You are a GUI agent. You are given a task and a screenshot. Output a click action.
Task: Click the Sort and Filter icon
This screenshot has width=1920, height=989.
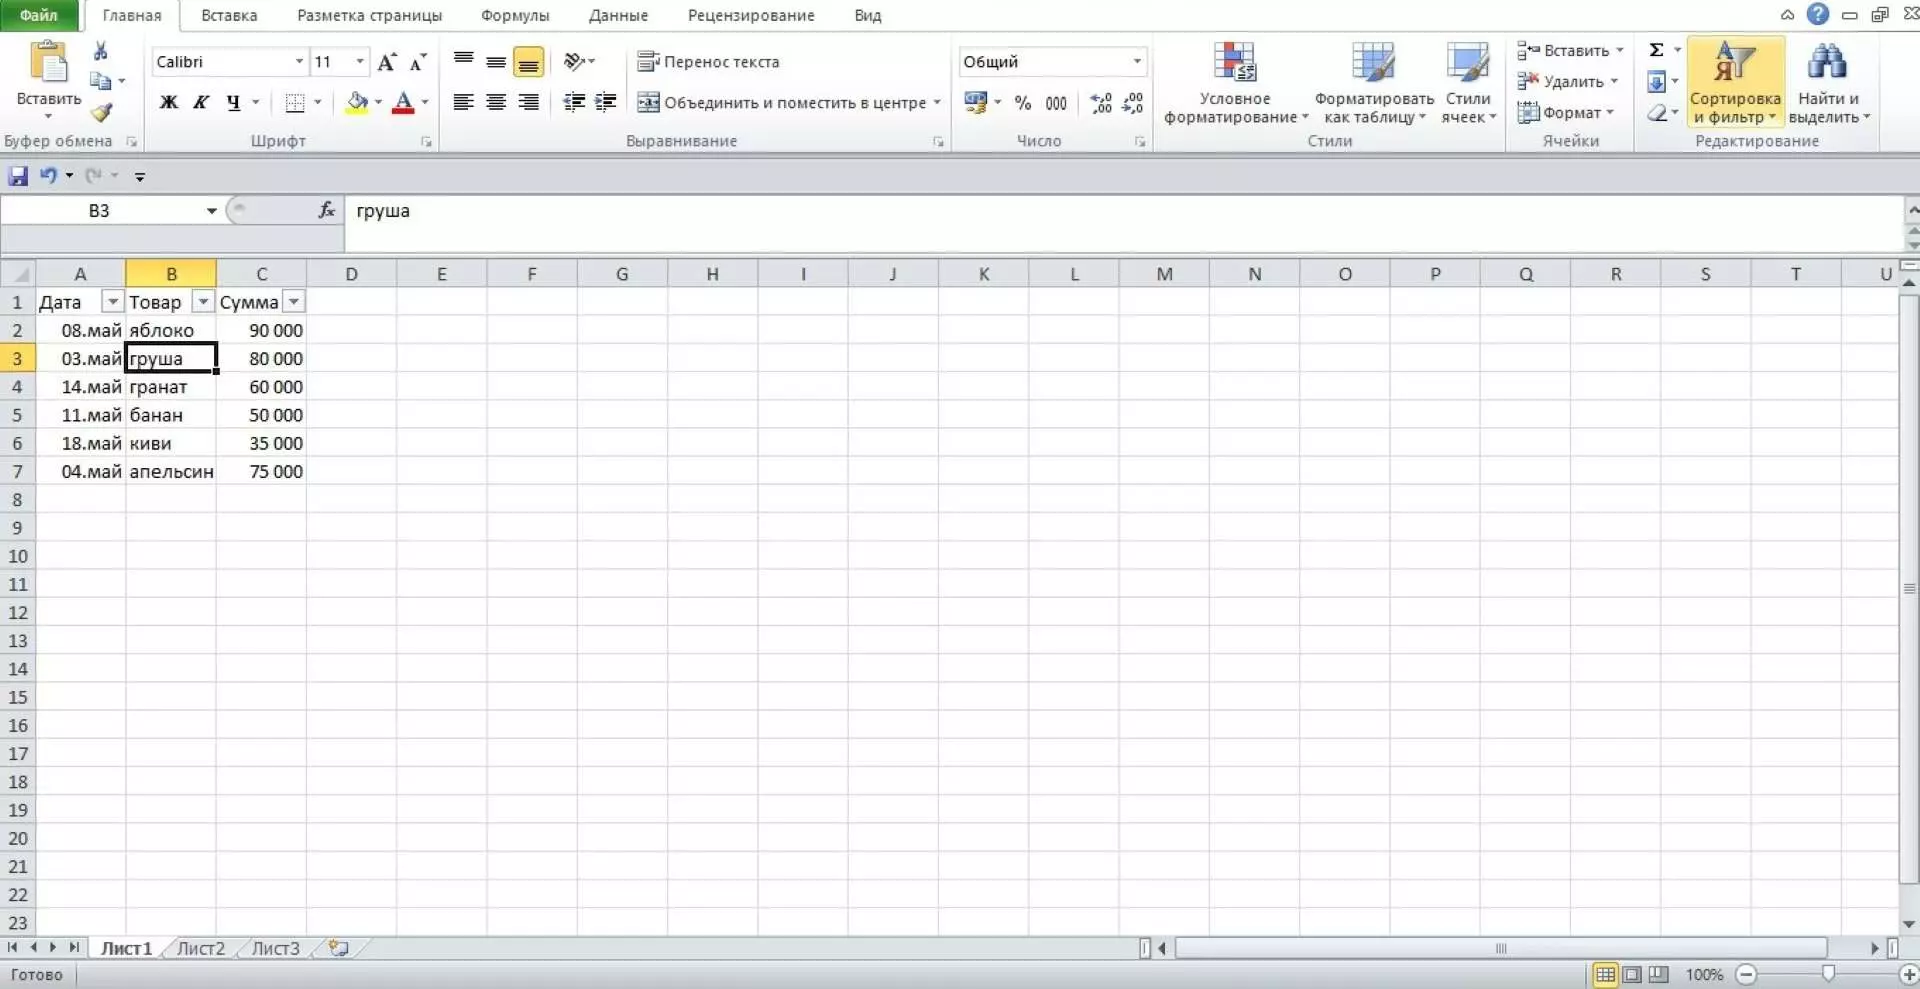[1735, 63]
